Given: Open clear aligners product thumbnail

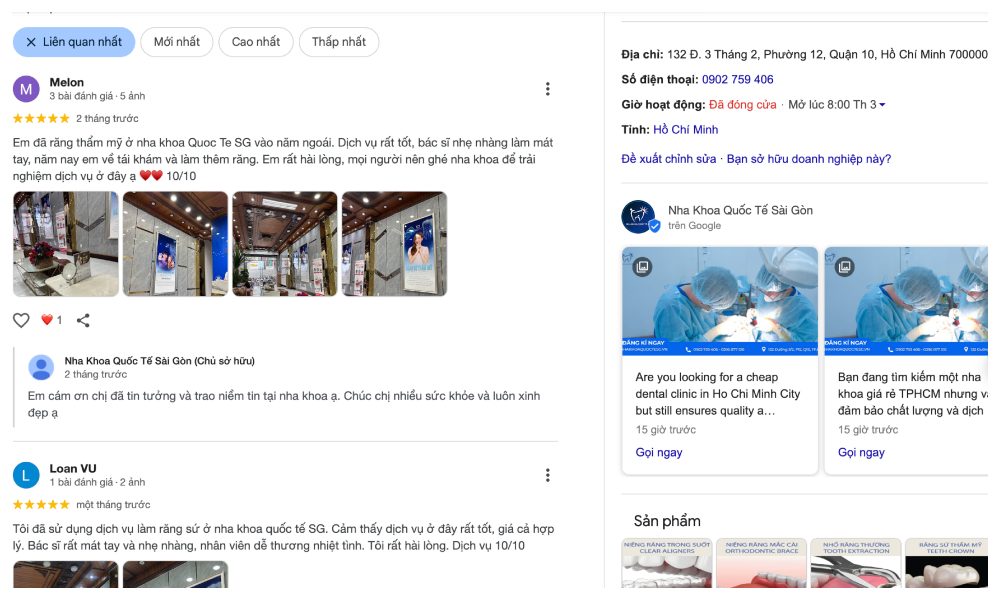Looking at the screenshot, I should (x=666, y=563).
